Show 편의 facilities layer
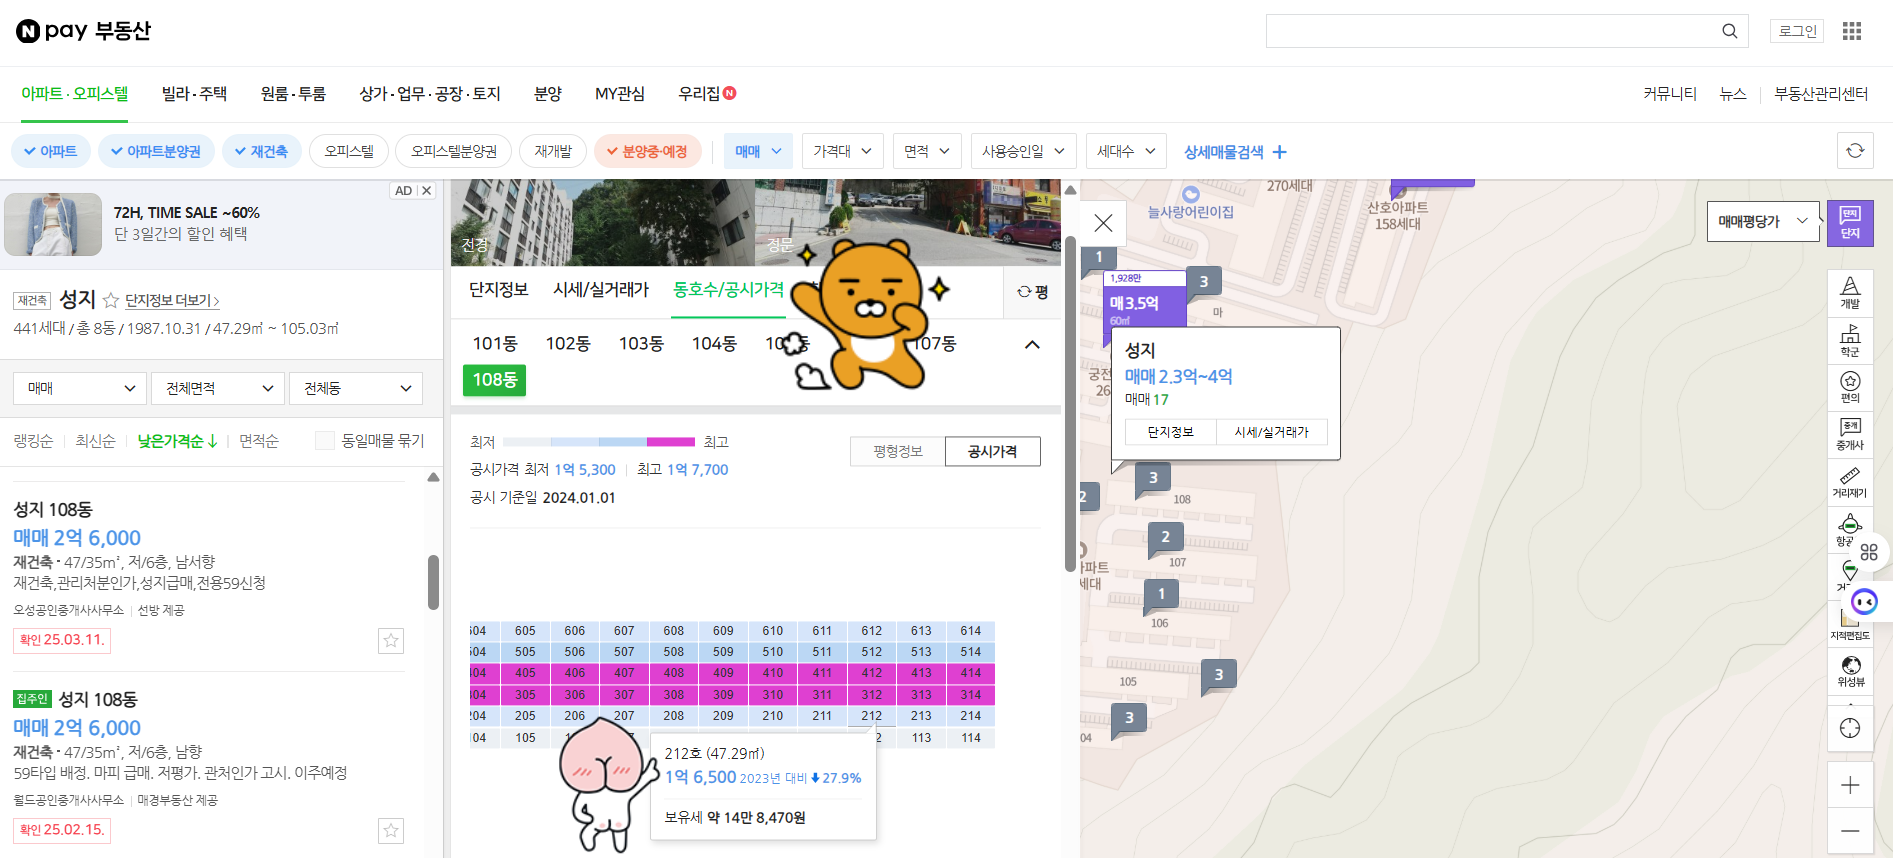Screen dimensions: 1893x858 coord(1850,388)
